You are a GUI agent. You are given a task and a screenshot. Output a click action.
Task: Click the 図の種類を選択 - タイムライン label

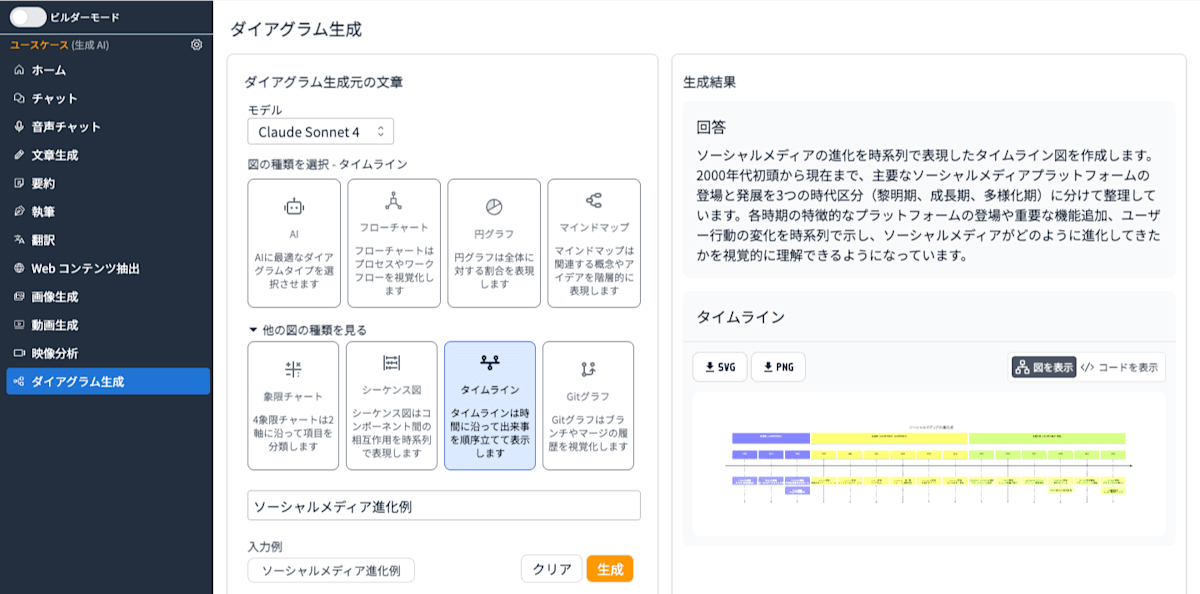point(327,164)
